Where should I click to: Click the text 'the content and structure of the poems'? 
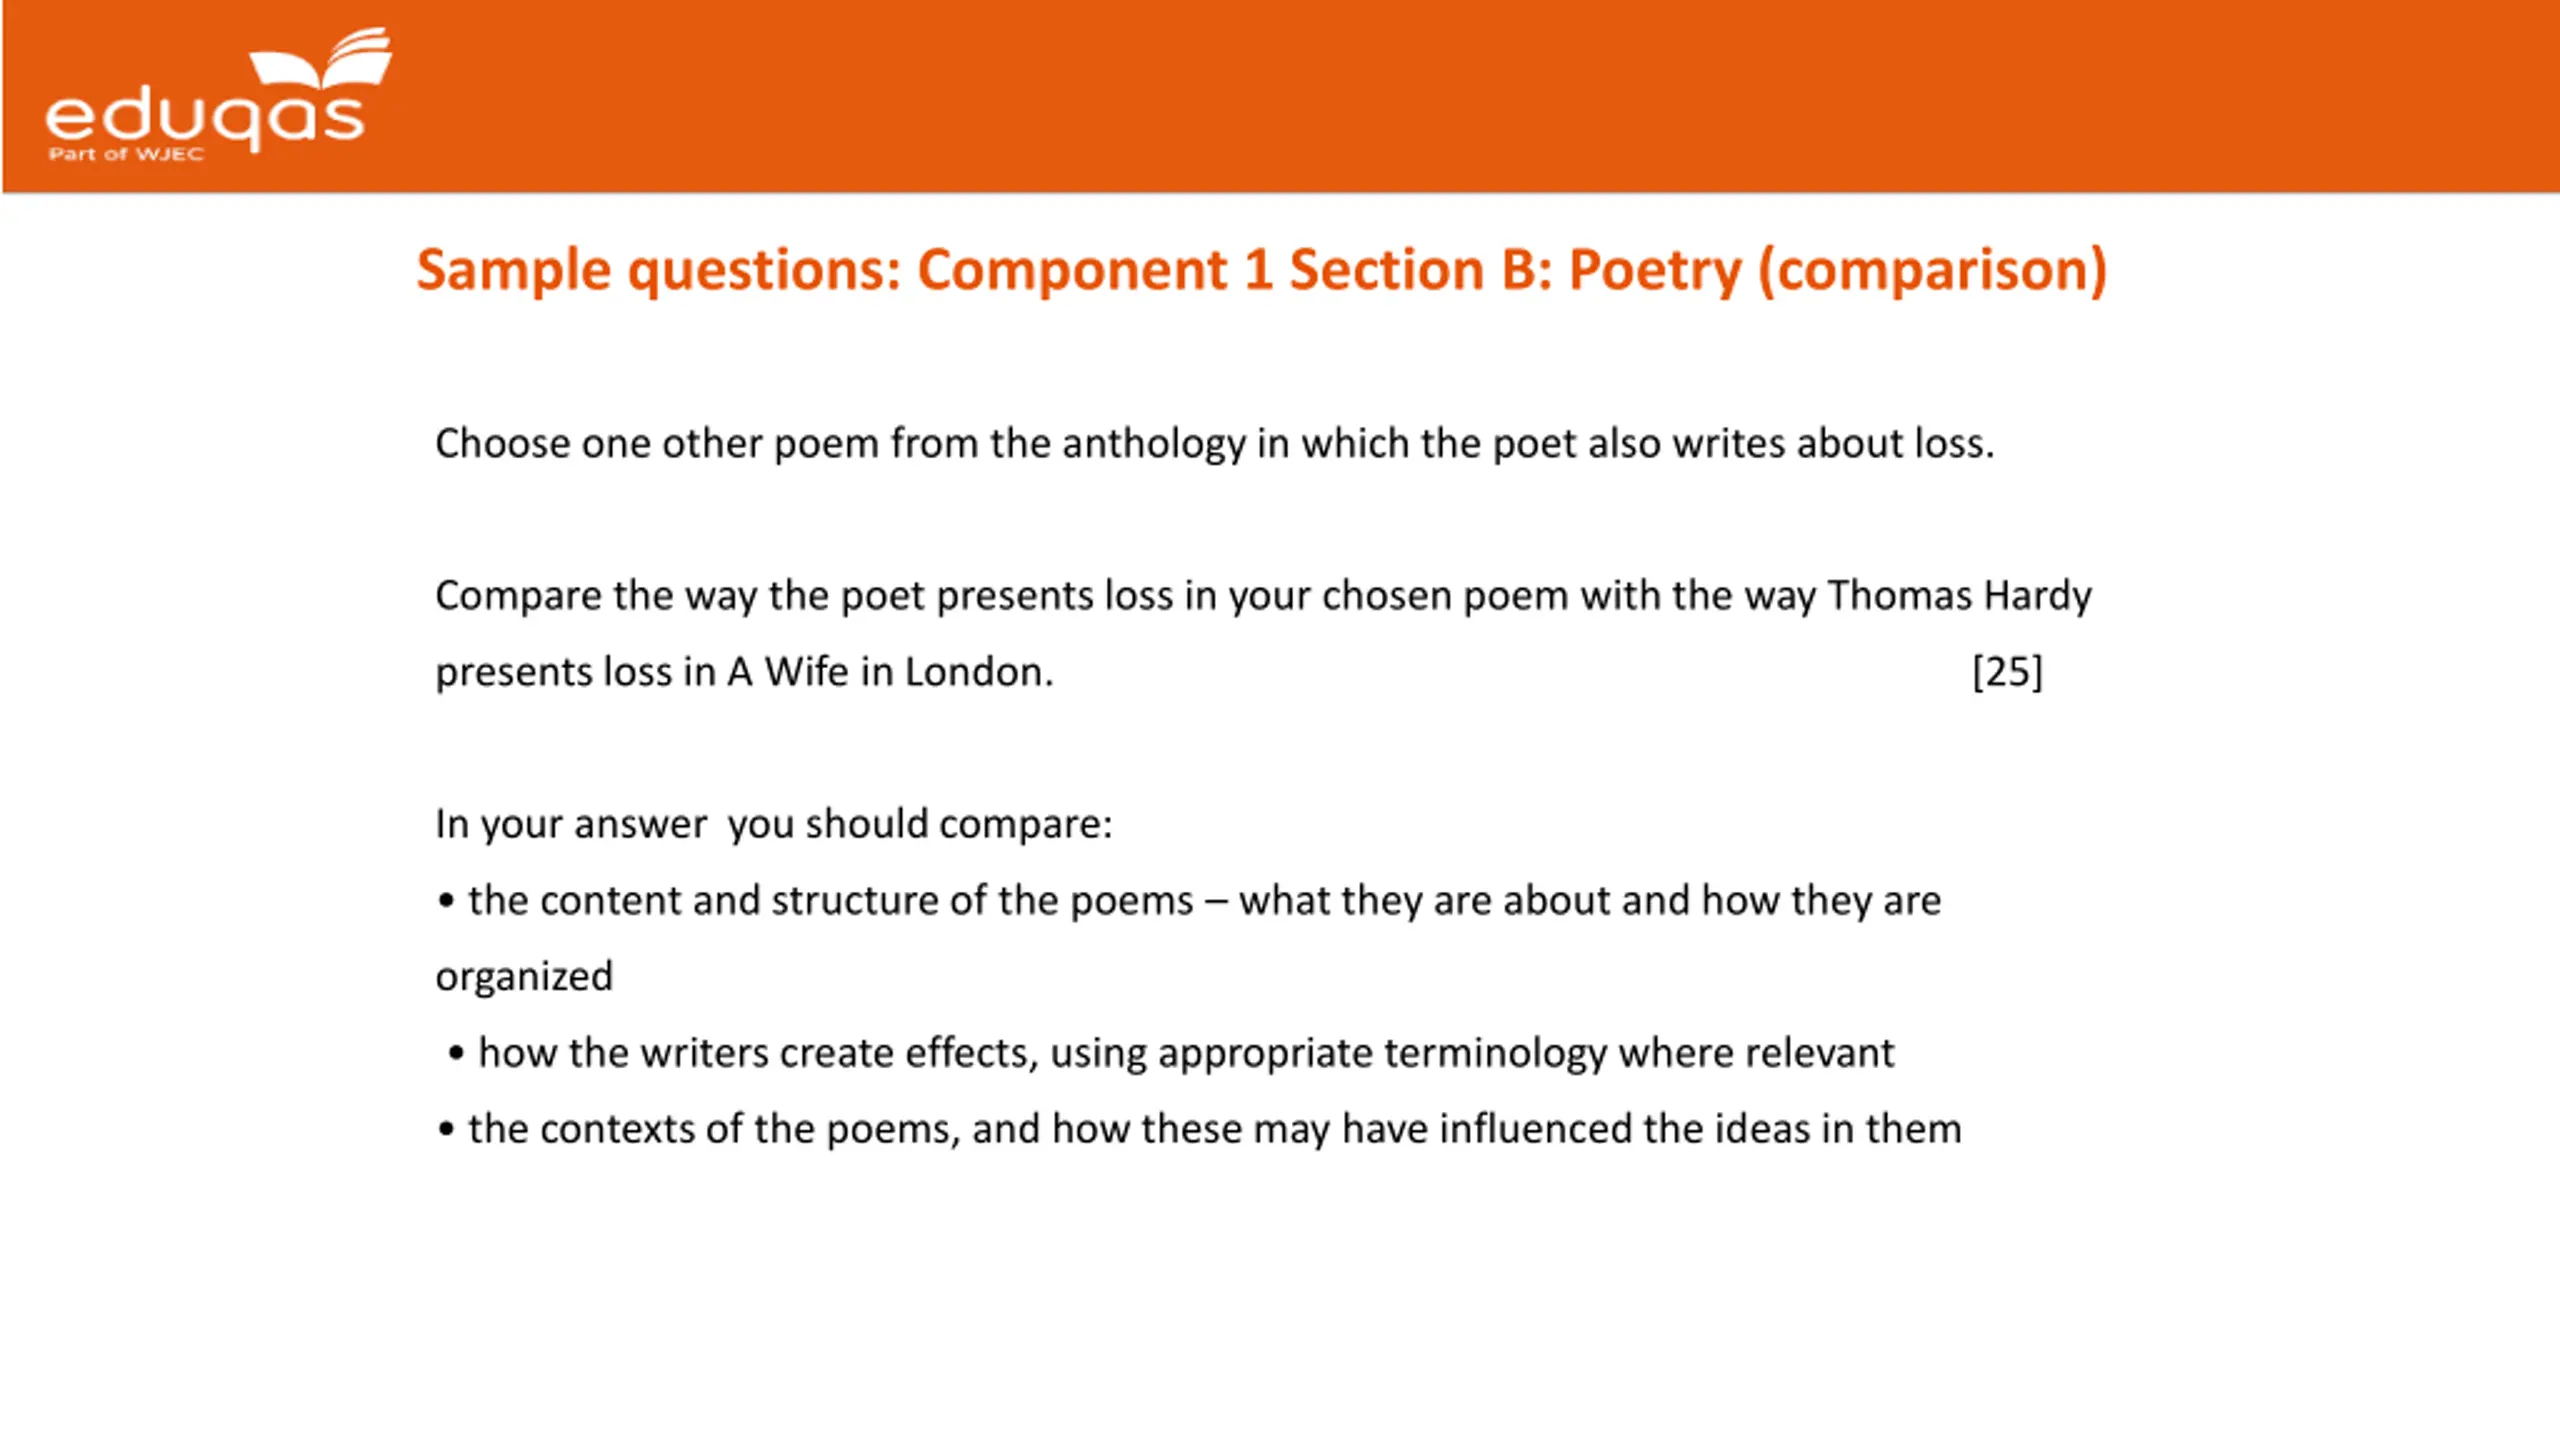click(x=831, y=900)
